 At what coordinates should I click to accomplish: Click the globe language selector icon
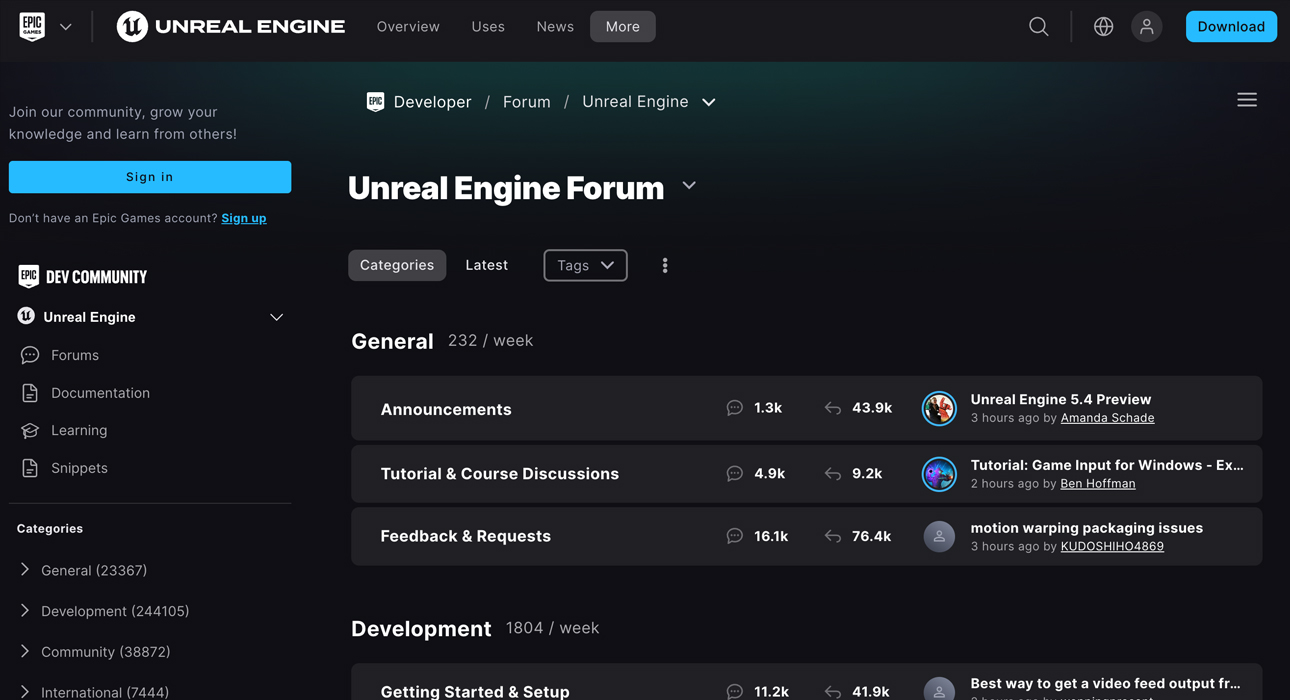1103,26
